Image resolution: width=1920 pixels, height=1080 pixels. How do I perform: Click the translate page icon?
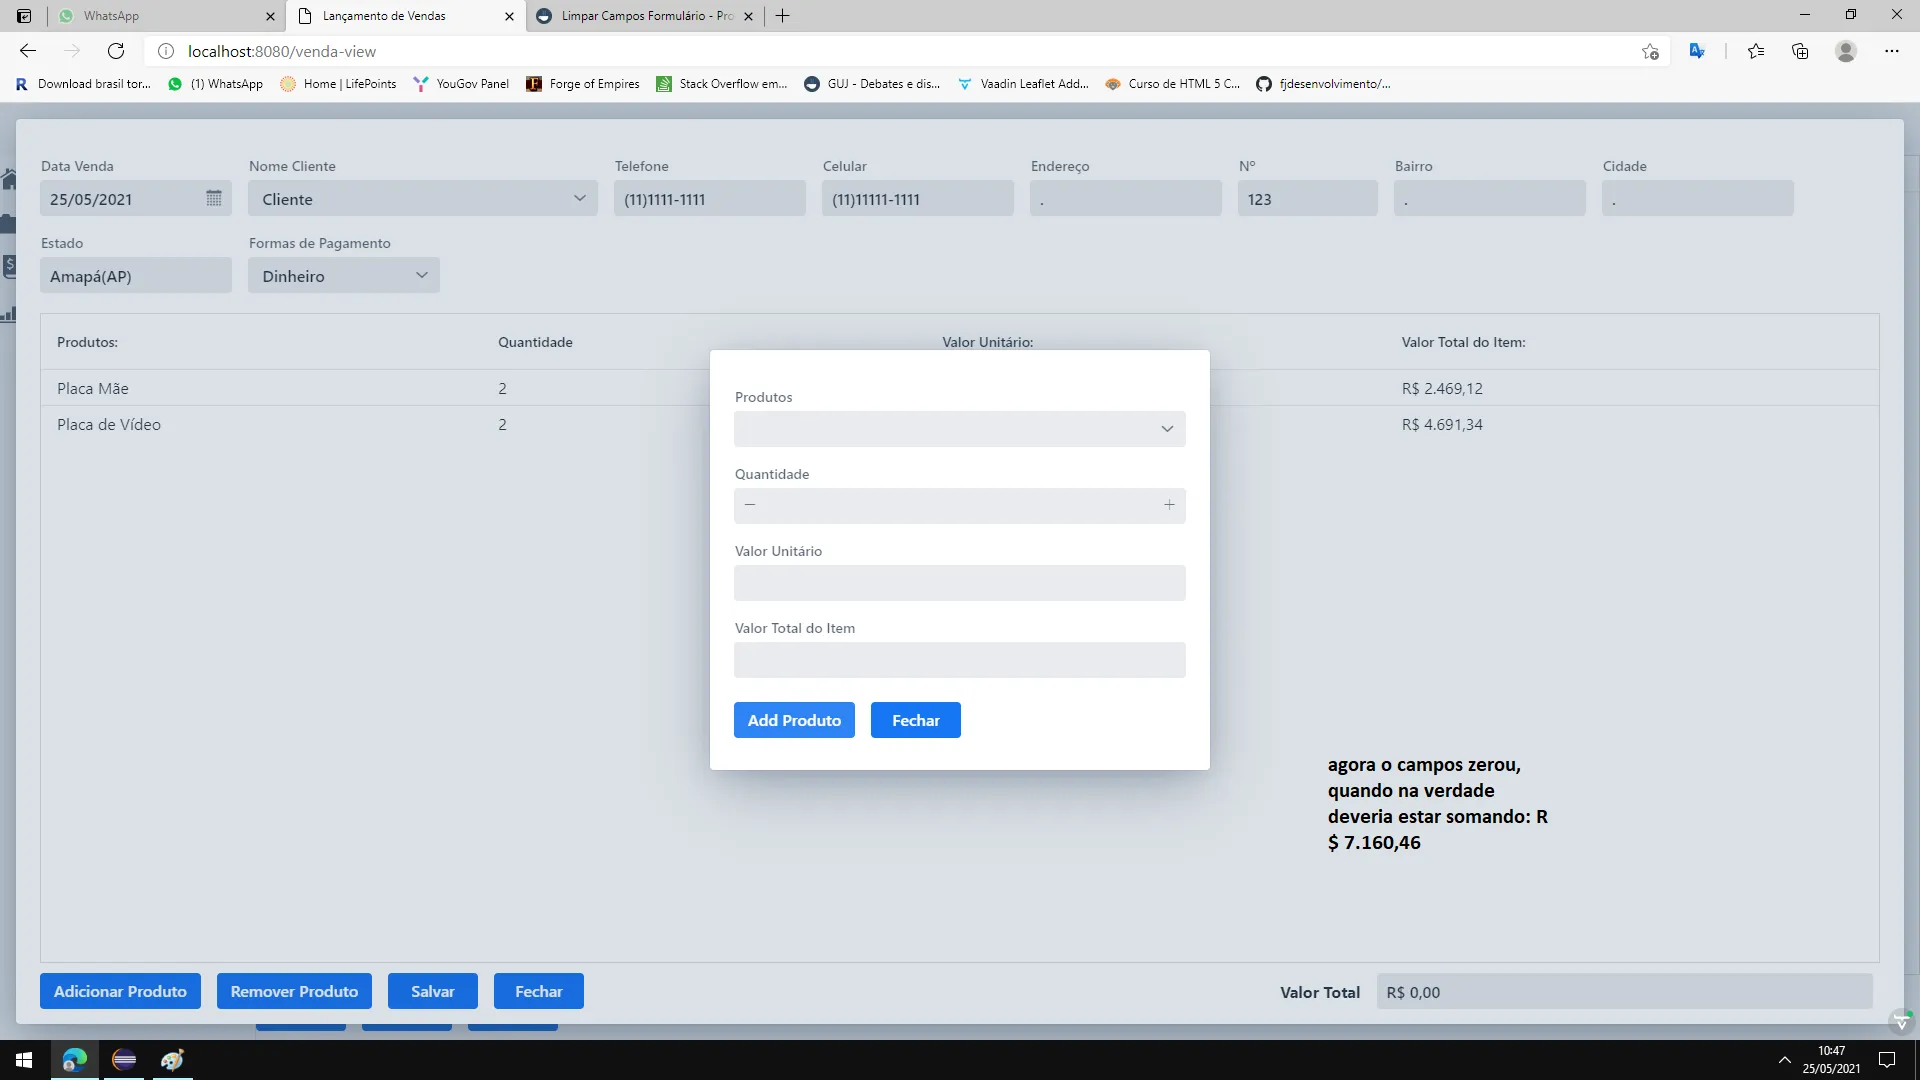(x=1697, y=51)
